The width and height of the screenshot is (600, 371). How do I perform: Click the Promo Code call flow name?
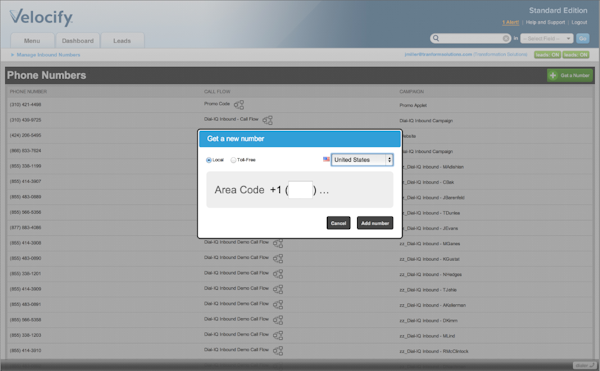tap(217, 104)
